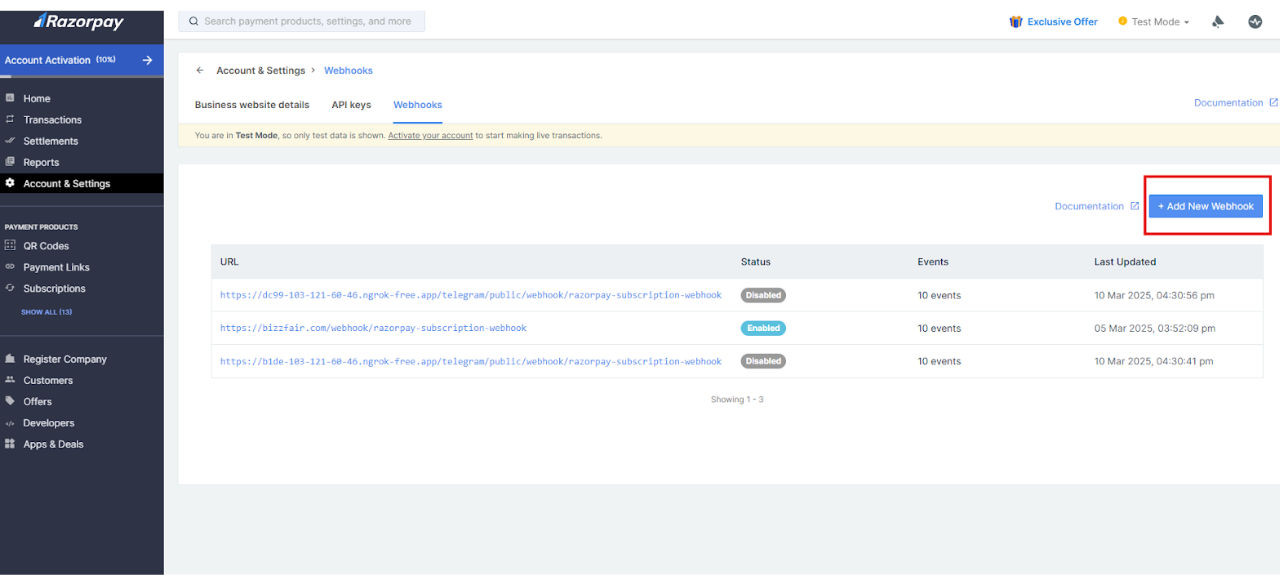Image resolution: width=1280 pixels, height=585 pixels.
Task: Click the Account & Settings gear icon
Action: pyautogui.click(x=10, y=183)
